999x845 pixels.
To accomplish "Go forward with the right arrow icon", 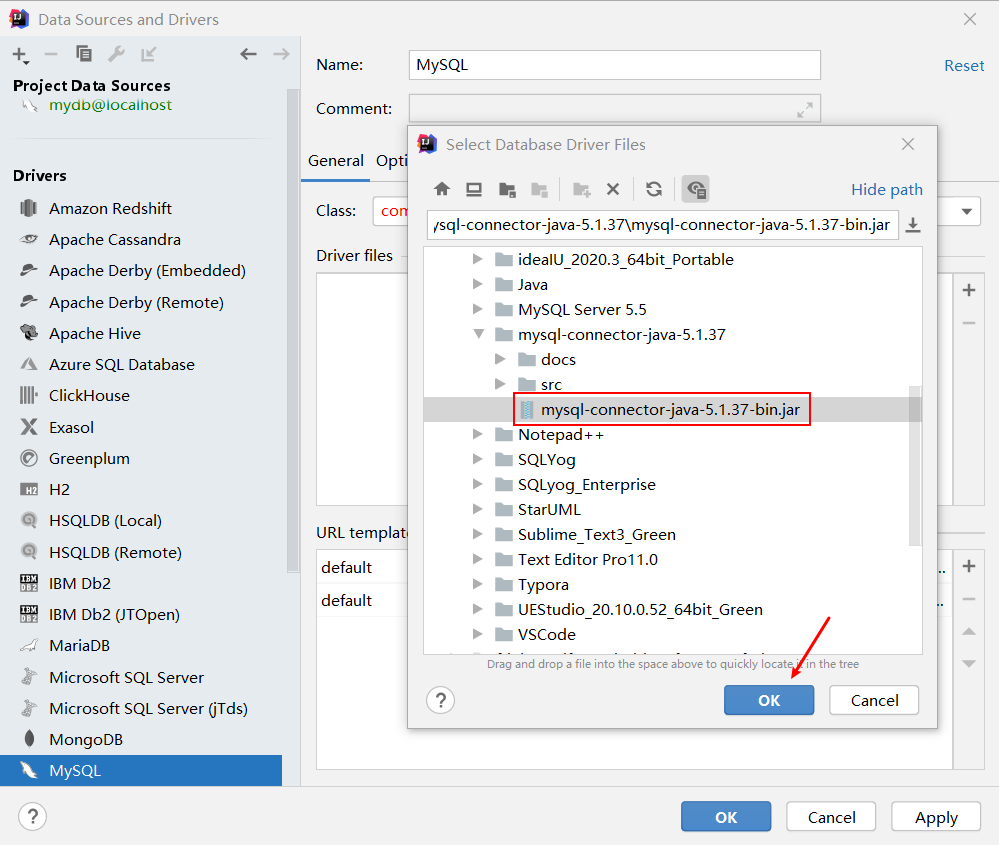I will click(x=281, y=54).
